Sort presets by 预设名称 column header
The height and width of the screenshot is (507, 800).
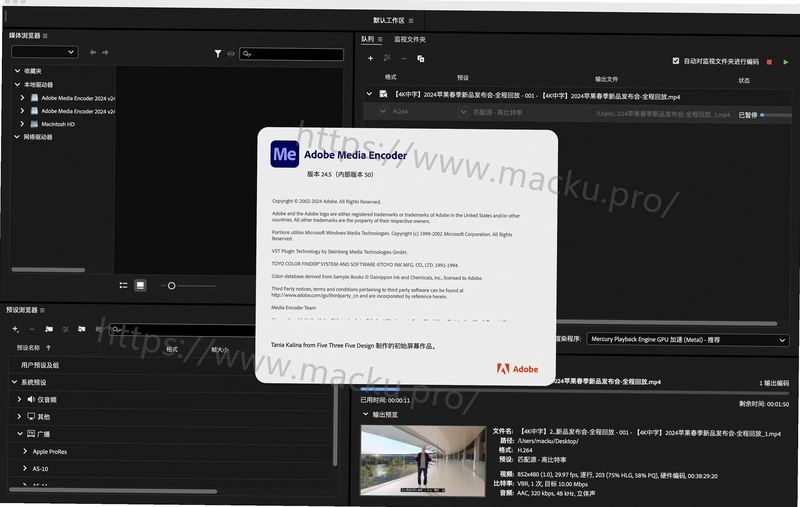28,348
